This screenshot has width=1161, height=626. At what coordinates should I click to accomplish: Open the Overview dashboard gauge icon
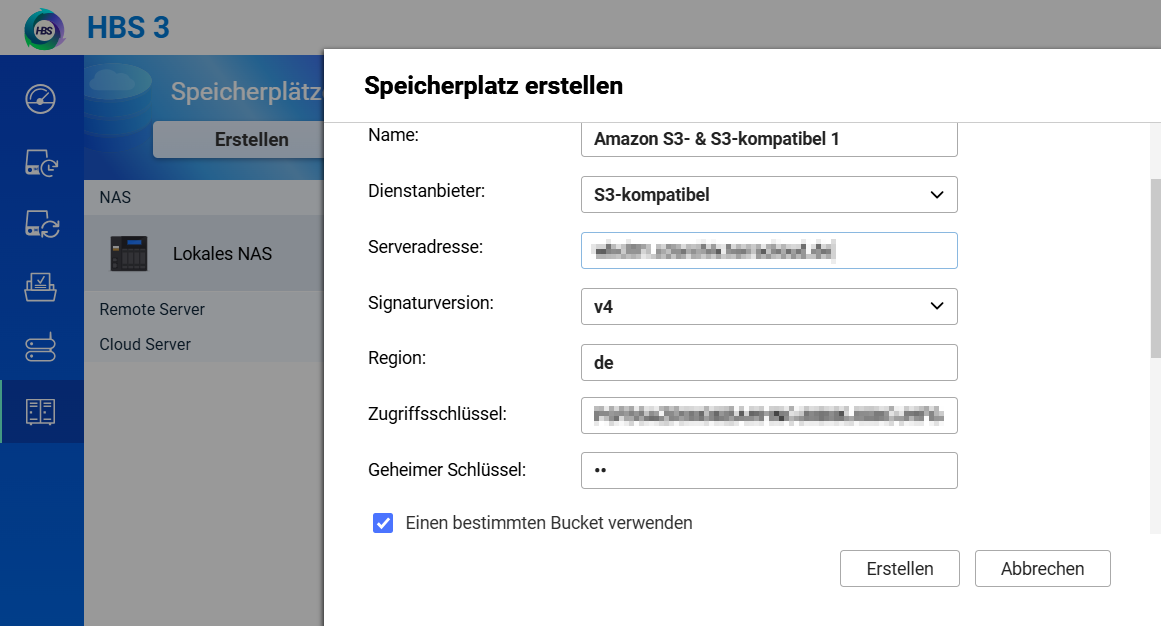41,99
